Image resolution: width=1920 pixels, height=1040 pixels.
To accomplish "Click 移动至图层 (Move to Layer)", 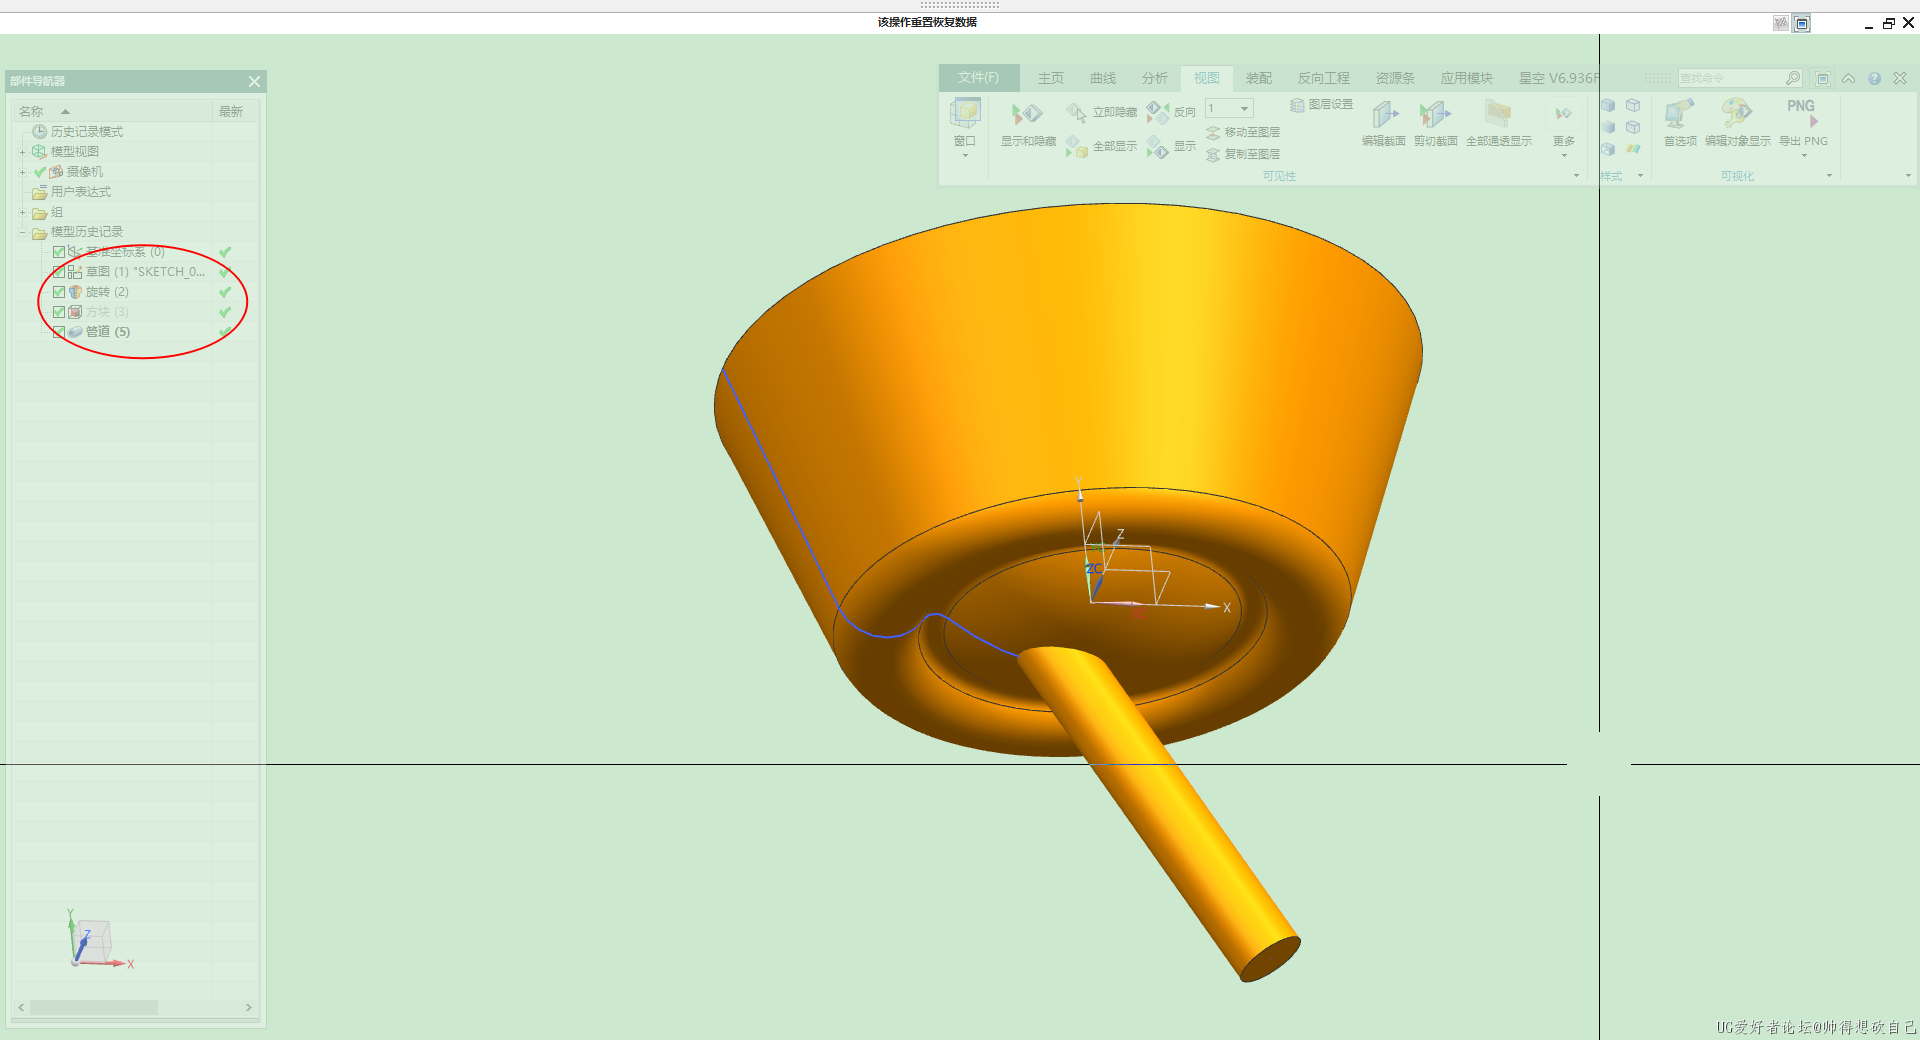I will coord(1243,133).
